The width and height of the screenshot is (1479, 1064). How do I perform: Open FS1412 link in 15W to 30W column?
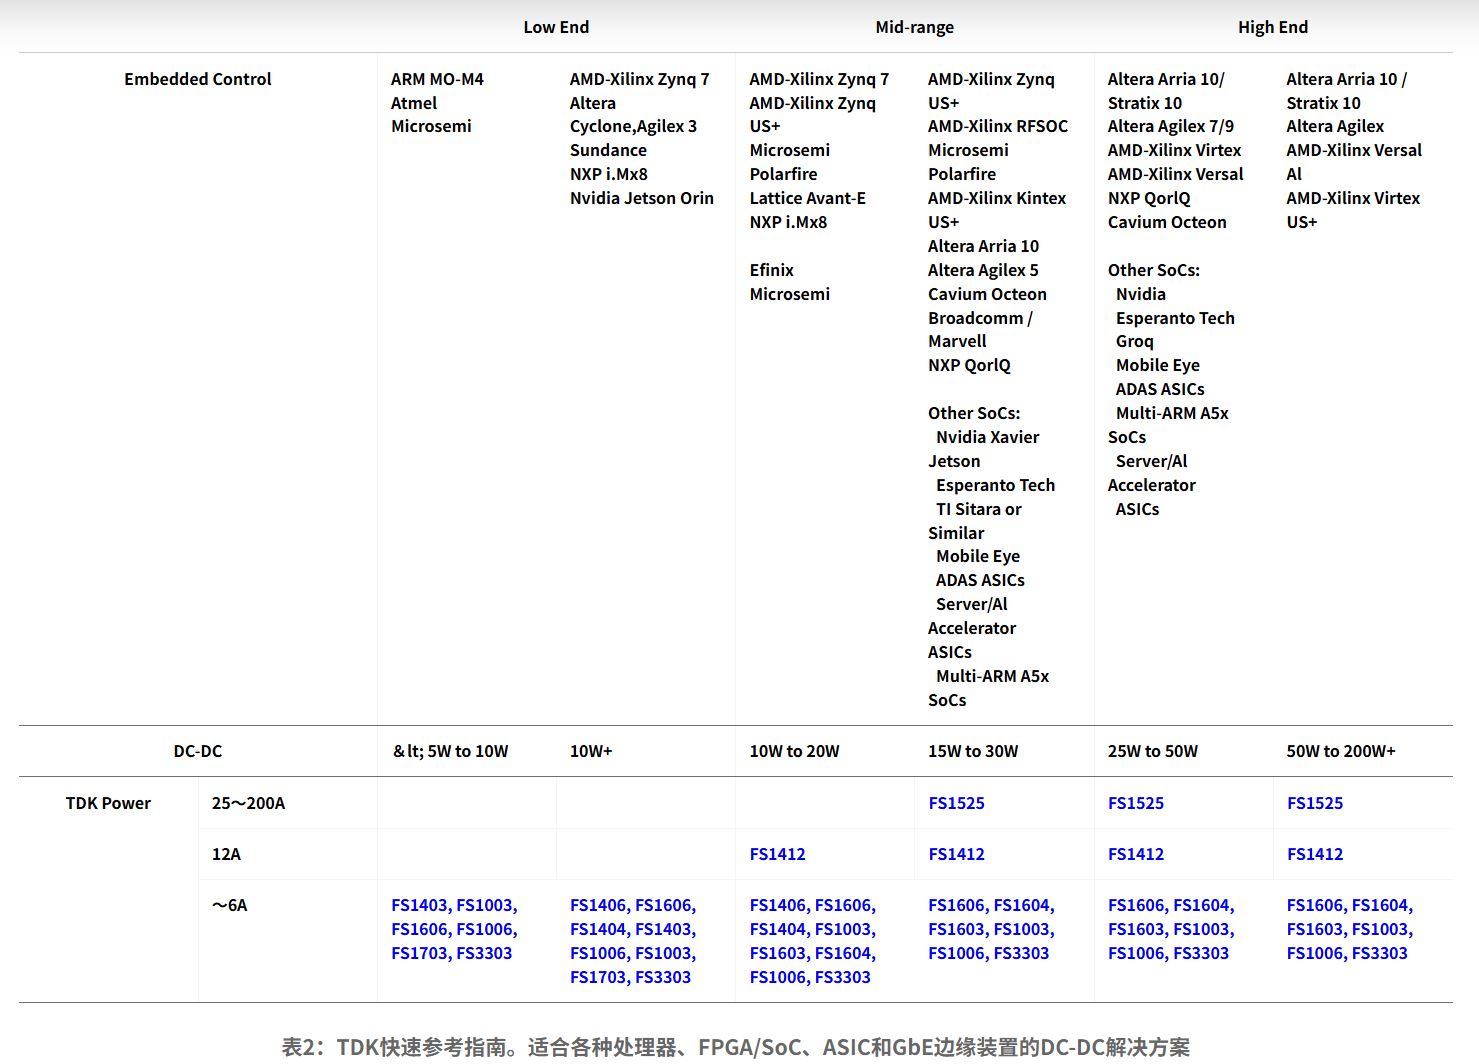[x=956, y=854]
